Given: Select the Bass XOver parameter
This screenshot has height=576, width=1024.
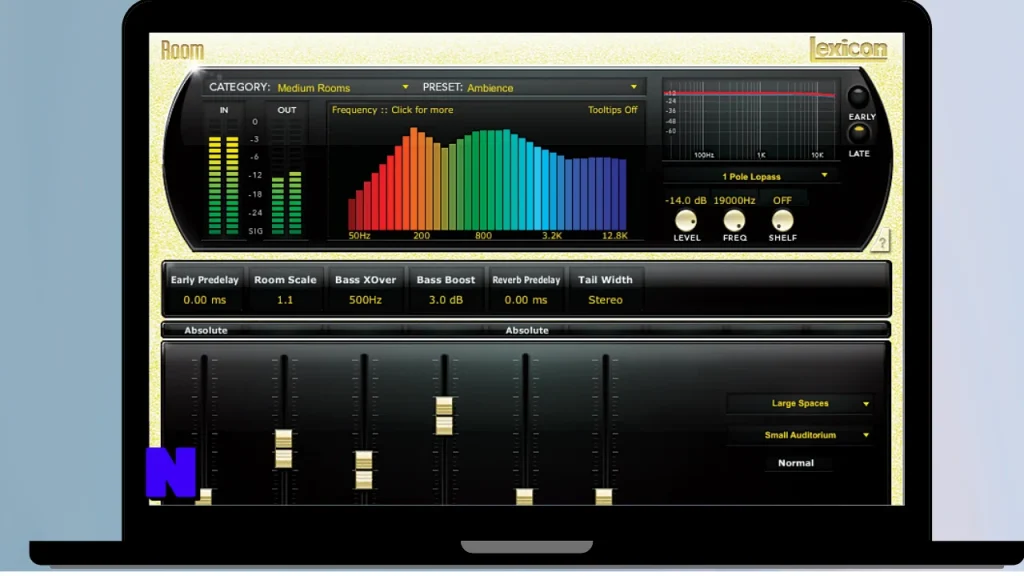Looking at the screenshot, I should (x=365, y=289).
